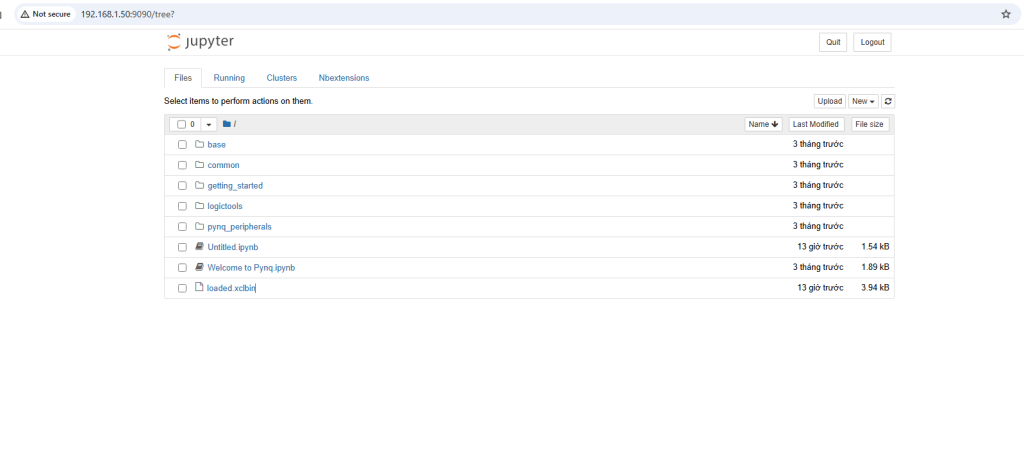This screenshot has height=470, width=1024.
Task: Click the file icon beside loaded.xclbin
Action: click(199, 288)
